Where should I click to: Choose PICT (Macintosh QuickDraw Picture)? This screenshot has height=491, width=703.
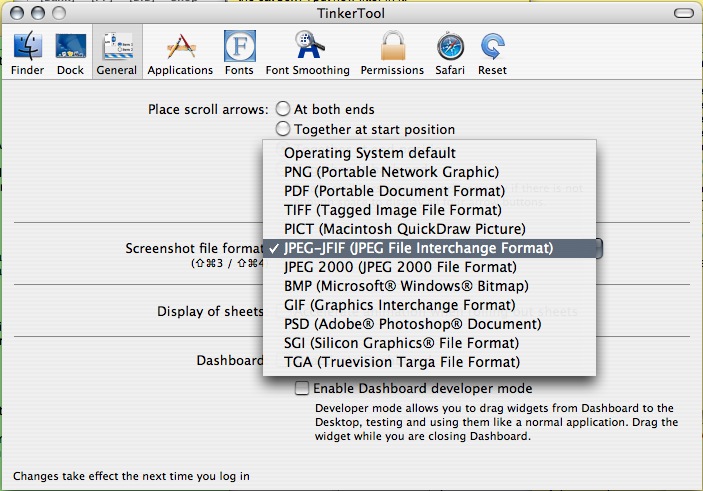point(430,229)
